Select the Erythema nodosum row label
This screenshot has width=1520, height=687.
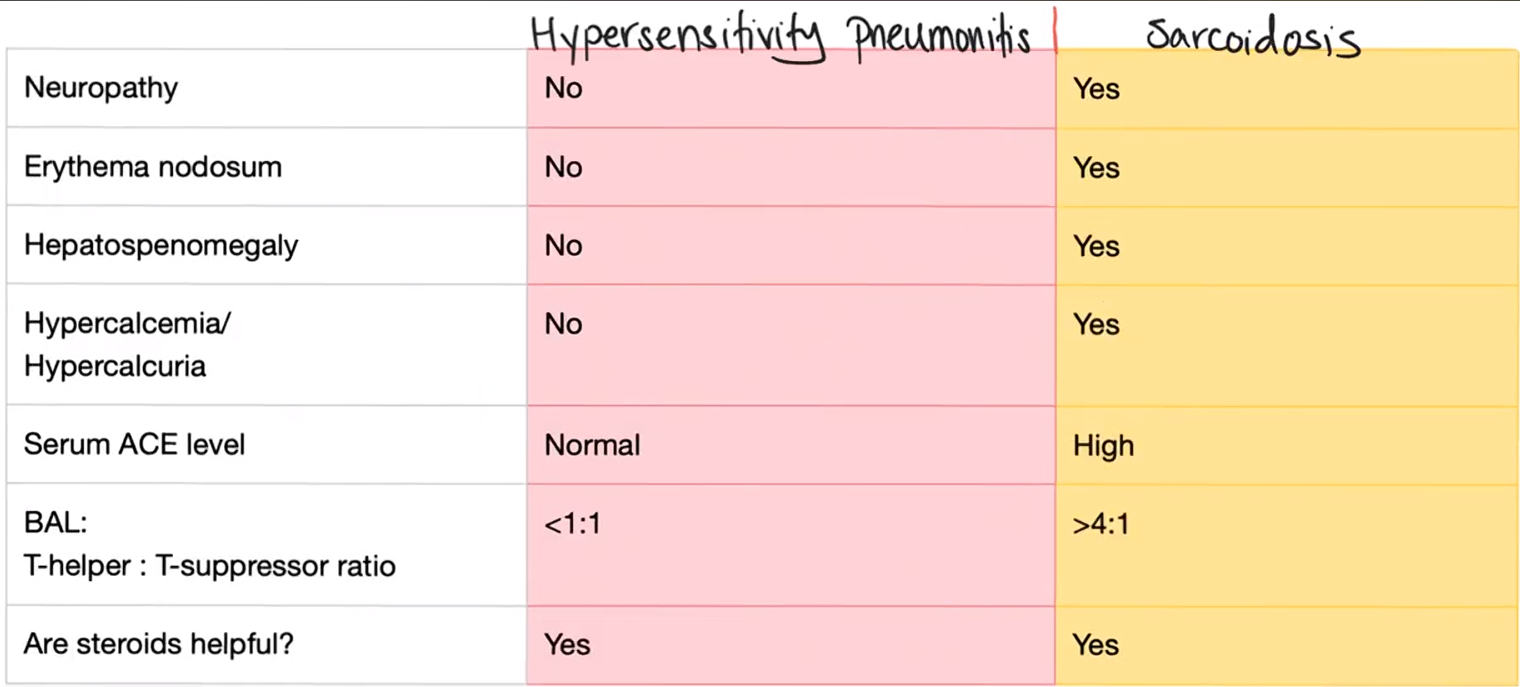click(153, 166)
